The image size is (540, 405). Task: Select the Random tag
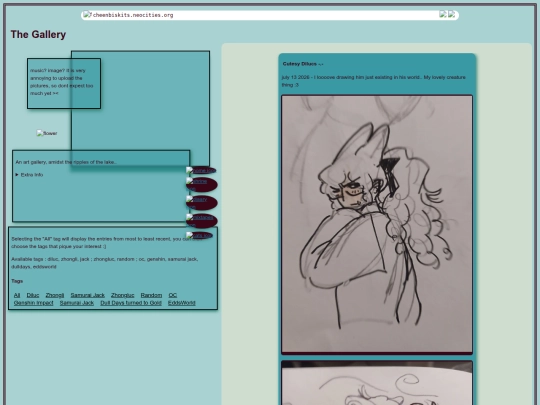pyautogui.click(x=151, y=295)
